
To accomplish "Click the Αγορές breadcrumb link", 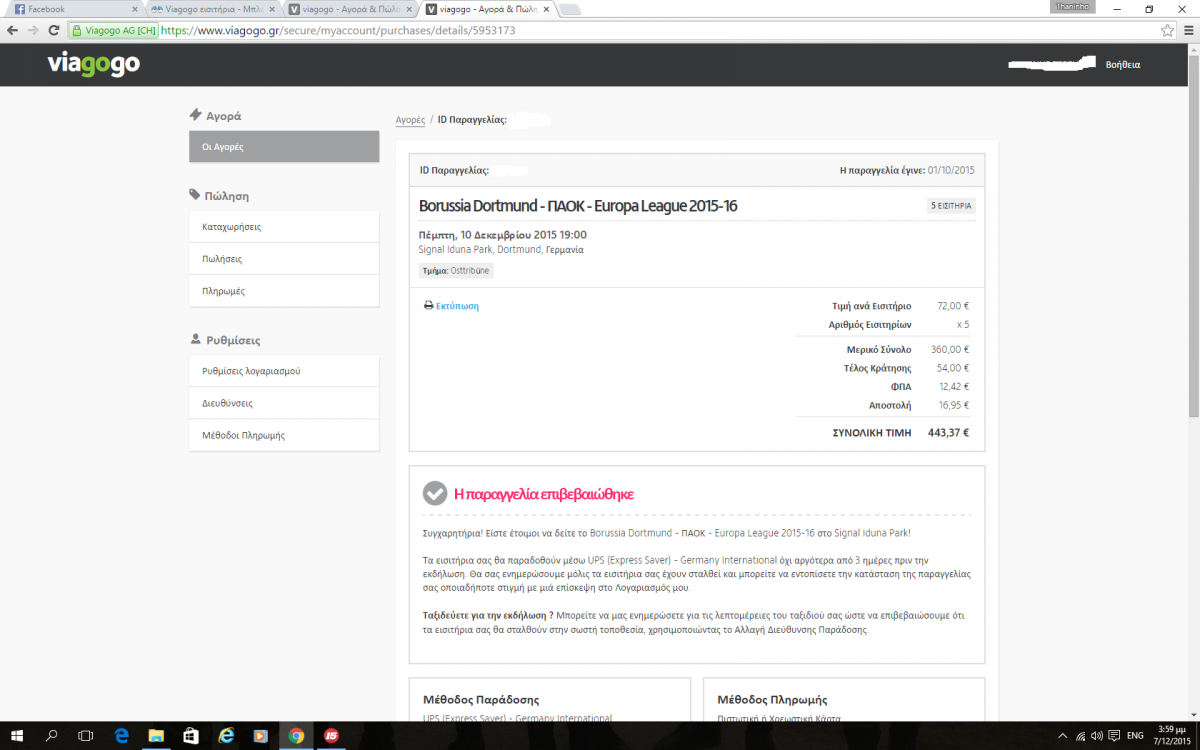I will (410, 120).
